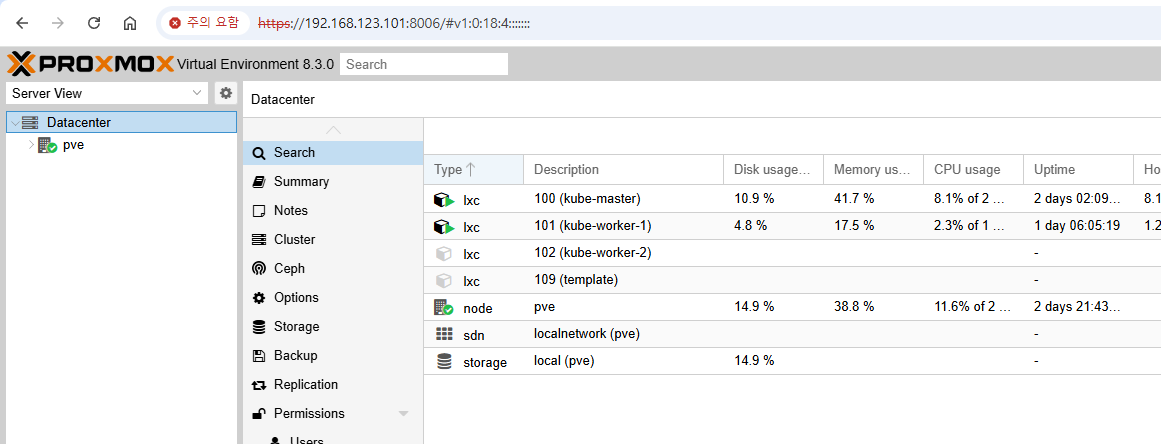Select the 'local (pve)' storage row
The image size is (1161, 444).
pos(792,361)
